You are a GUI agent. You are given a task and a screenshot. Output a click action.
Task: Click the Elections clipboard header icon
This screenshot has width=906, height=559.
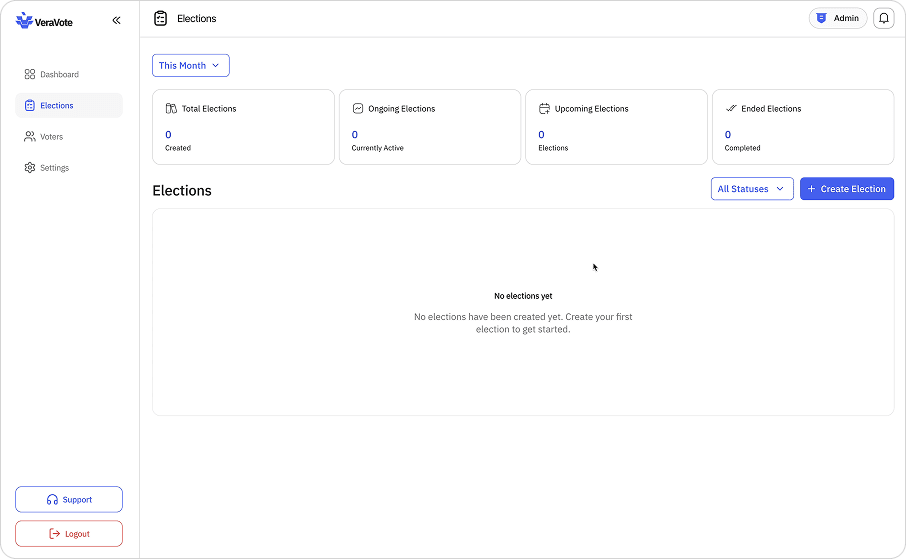click(161, 18)
